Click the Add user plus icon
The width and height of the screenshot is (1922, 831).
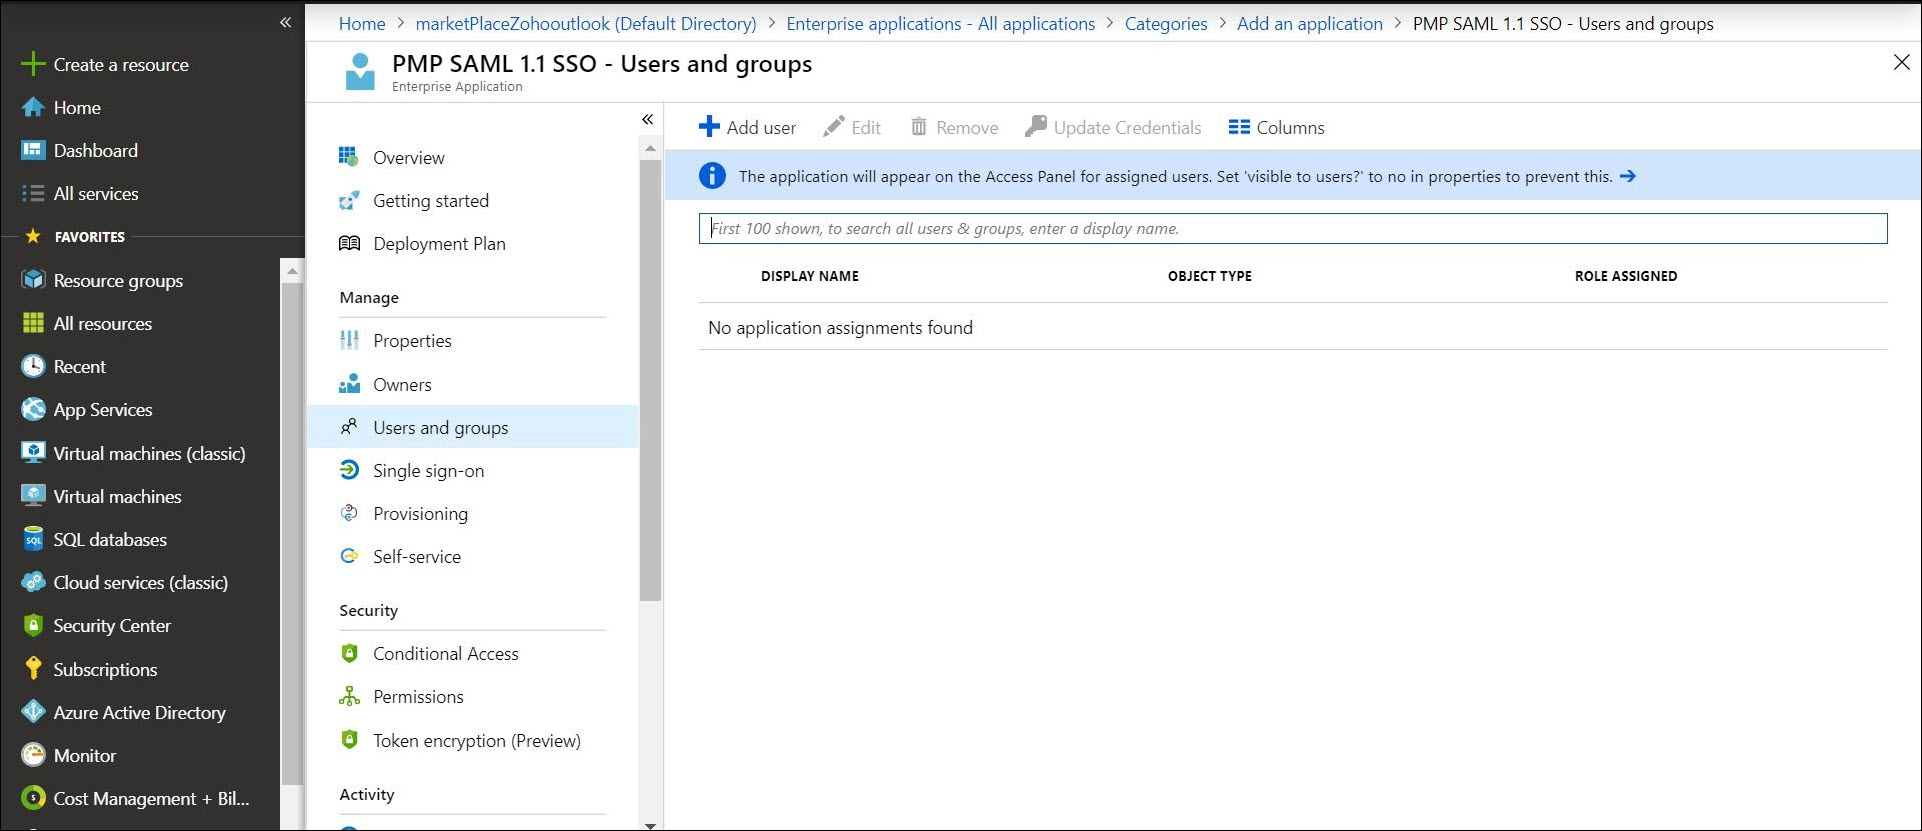pos(709,127)
